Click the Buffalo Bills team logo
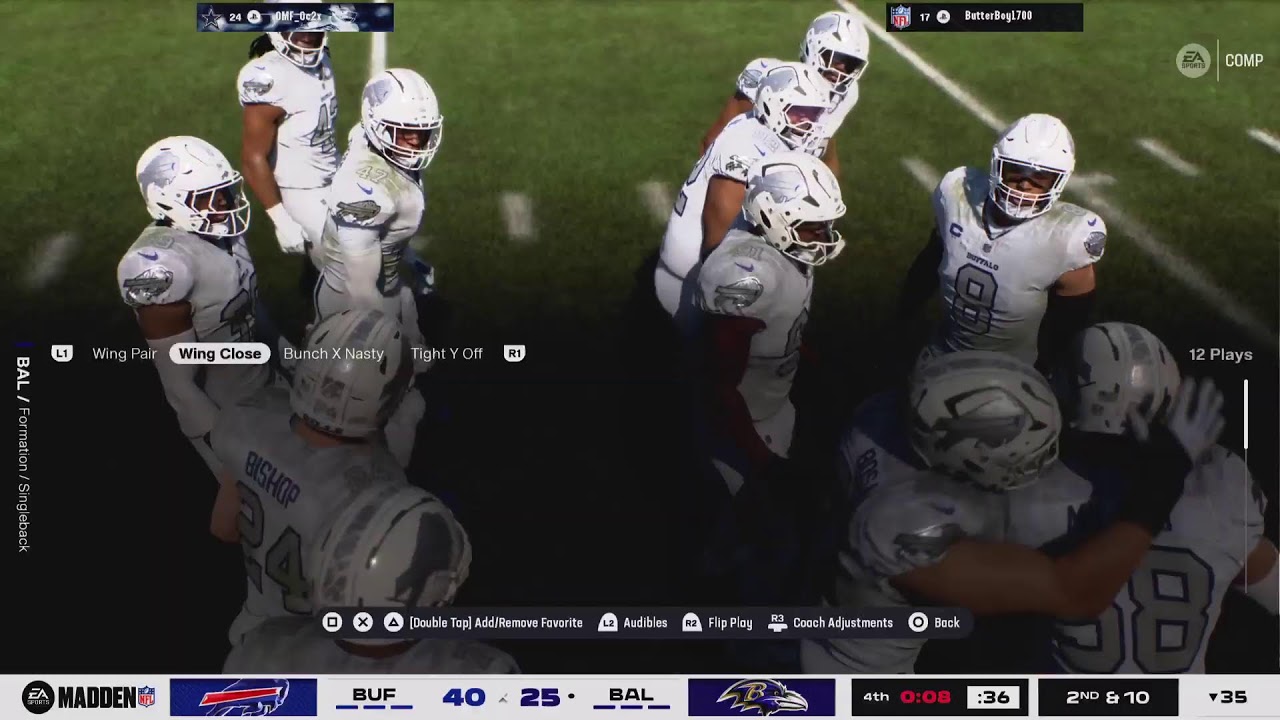The height and width of the screenshot is (720, 1280). 243,697
